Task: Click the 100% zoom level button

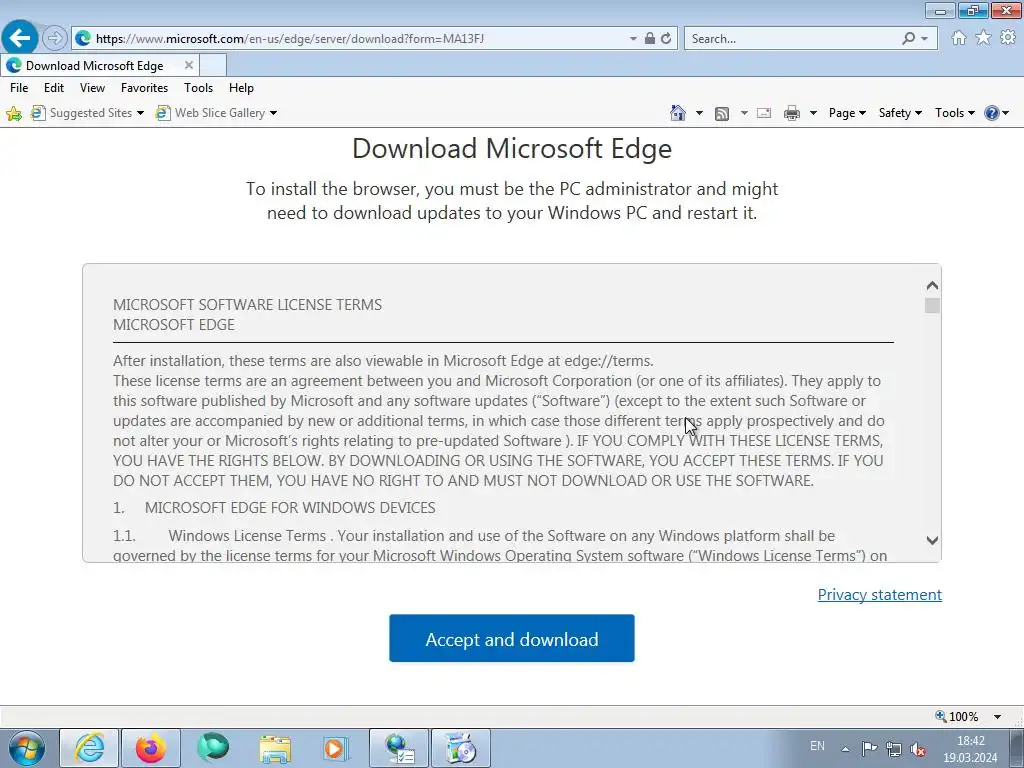Action: click(957, 716)
